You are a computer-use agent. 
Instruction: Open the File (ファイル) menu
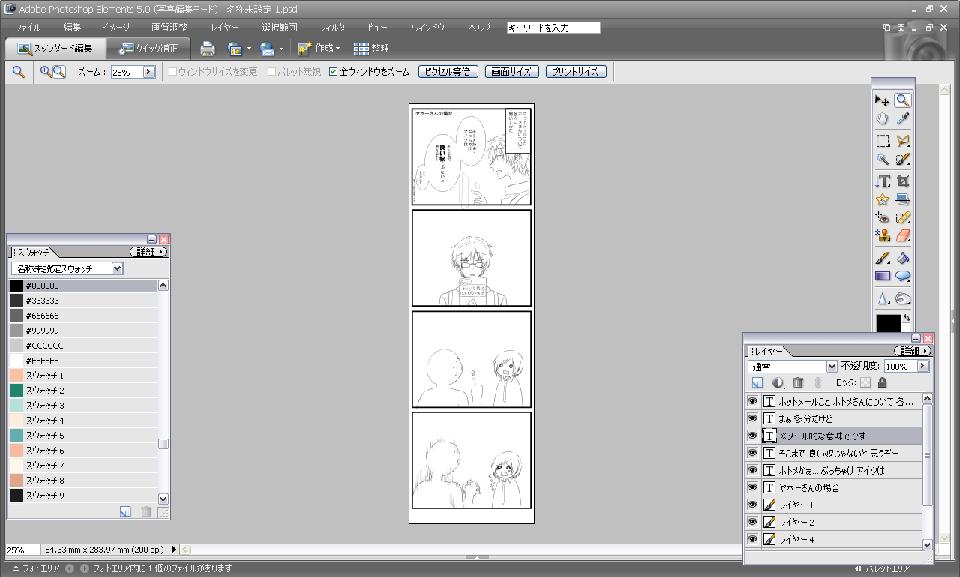click(x=29, y=27)
